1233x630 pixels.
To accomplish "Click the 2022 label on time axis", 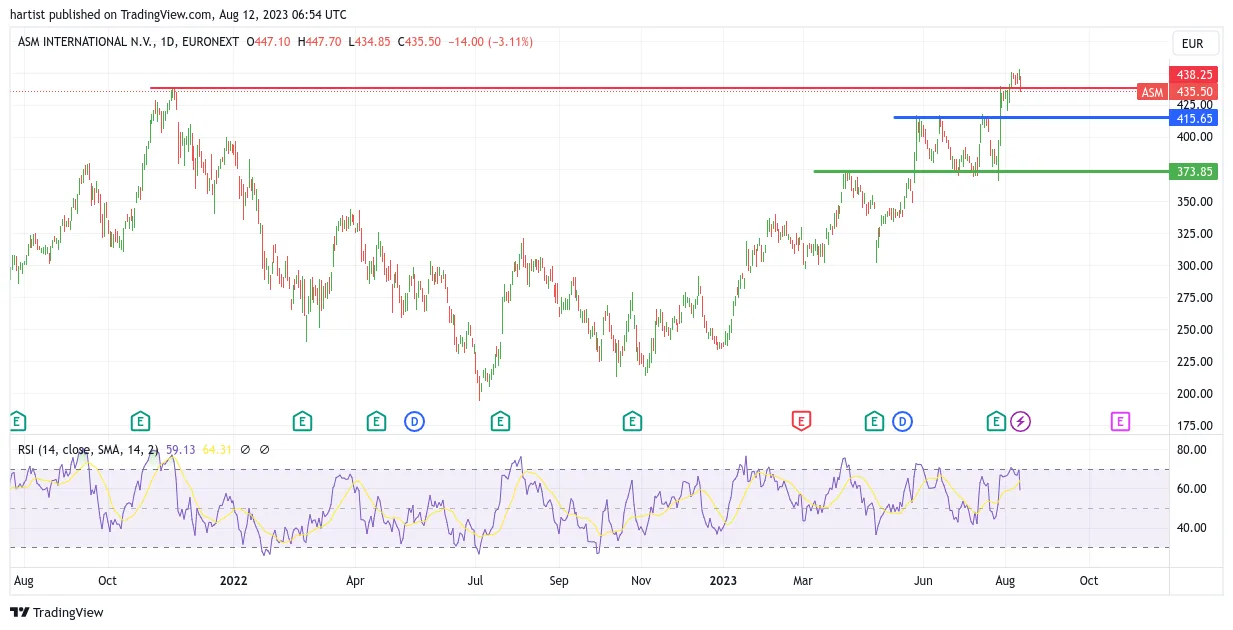I will [233, 580].
